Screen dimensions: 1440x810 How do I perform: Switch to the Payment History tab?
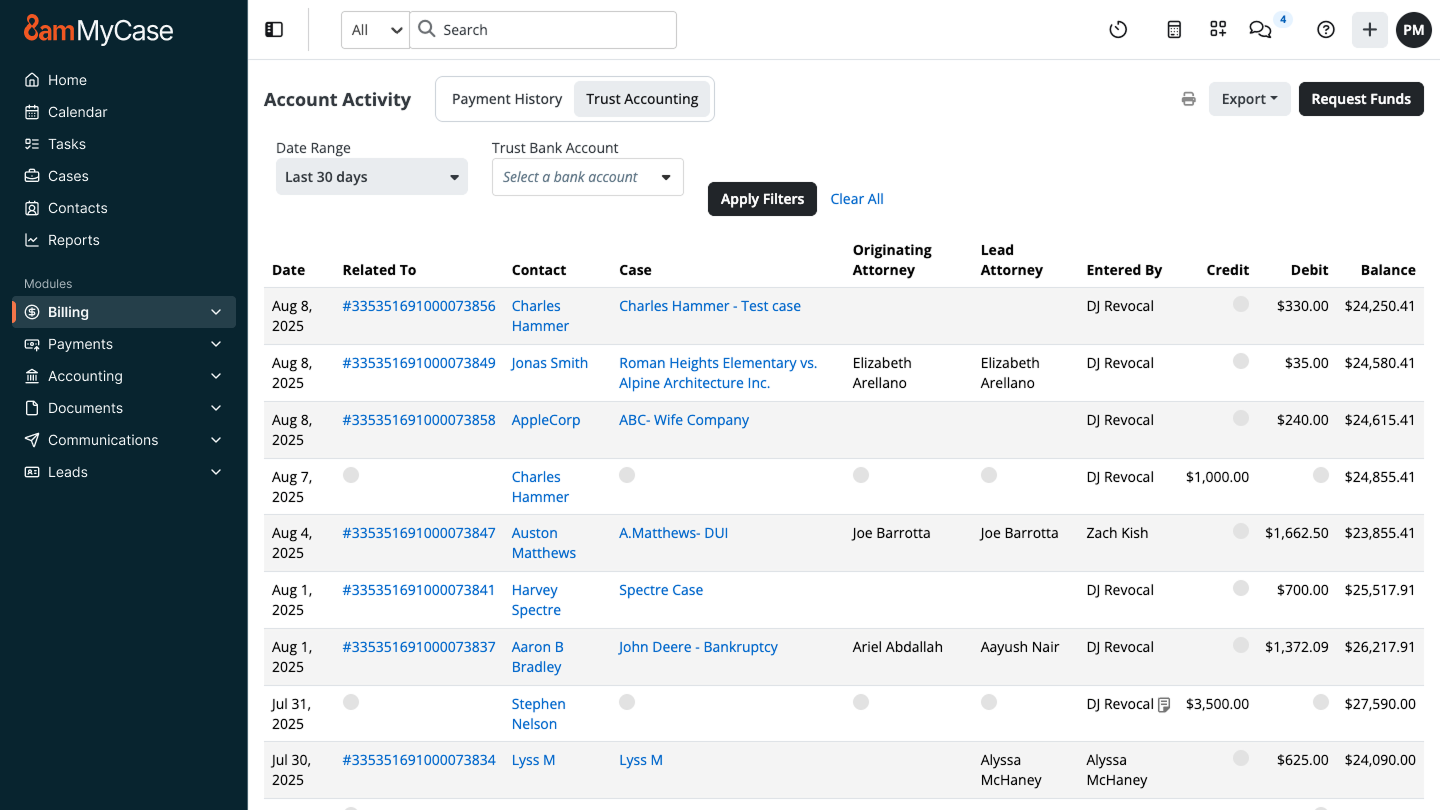(x=506, y=98)
